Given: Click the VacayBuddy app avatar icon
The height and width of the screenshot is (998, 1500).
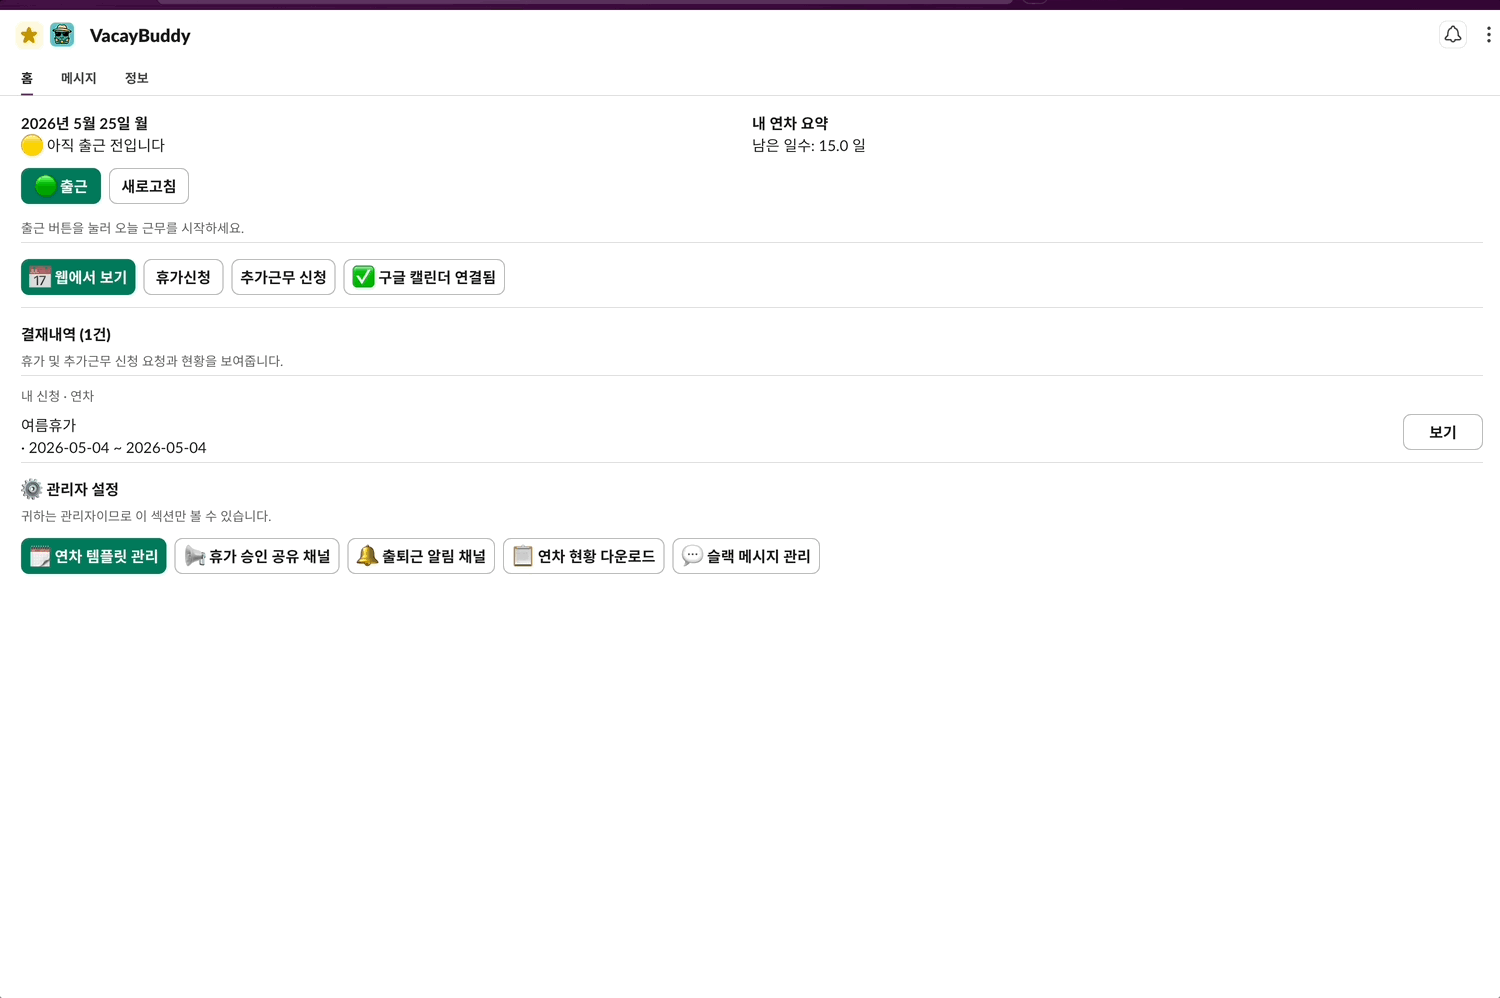Looking at the screenshot, I should (x=62, y=35).
